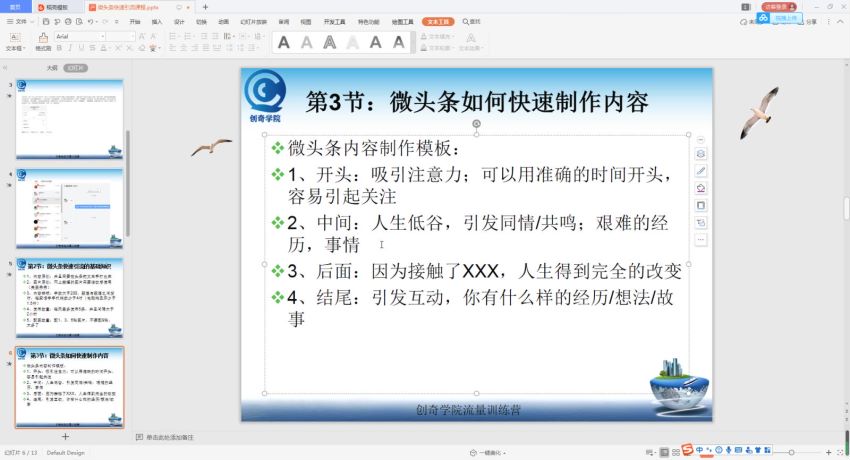This screenshot has height=460, width=850.
Task: Click the notes area 单击此处添加备注
Action: pos(170,437)
